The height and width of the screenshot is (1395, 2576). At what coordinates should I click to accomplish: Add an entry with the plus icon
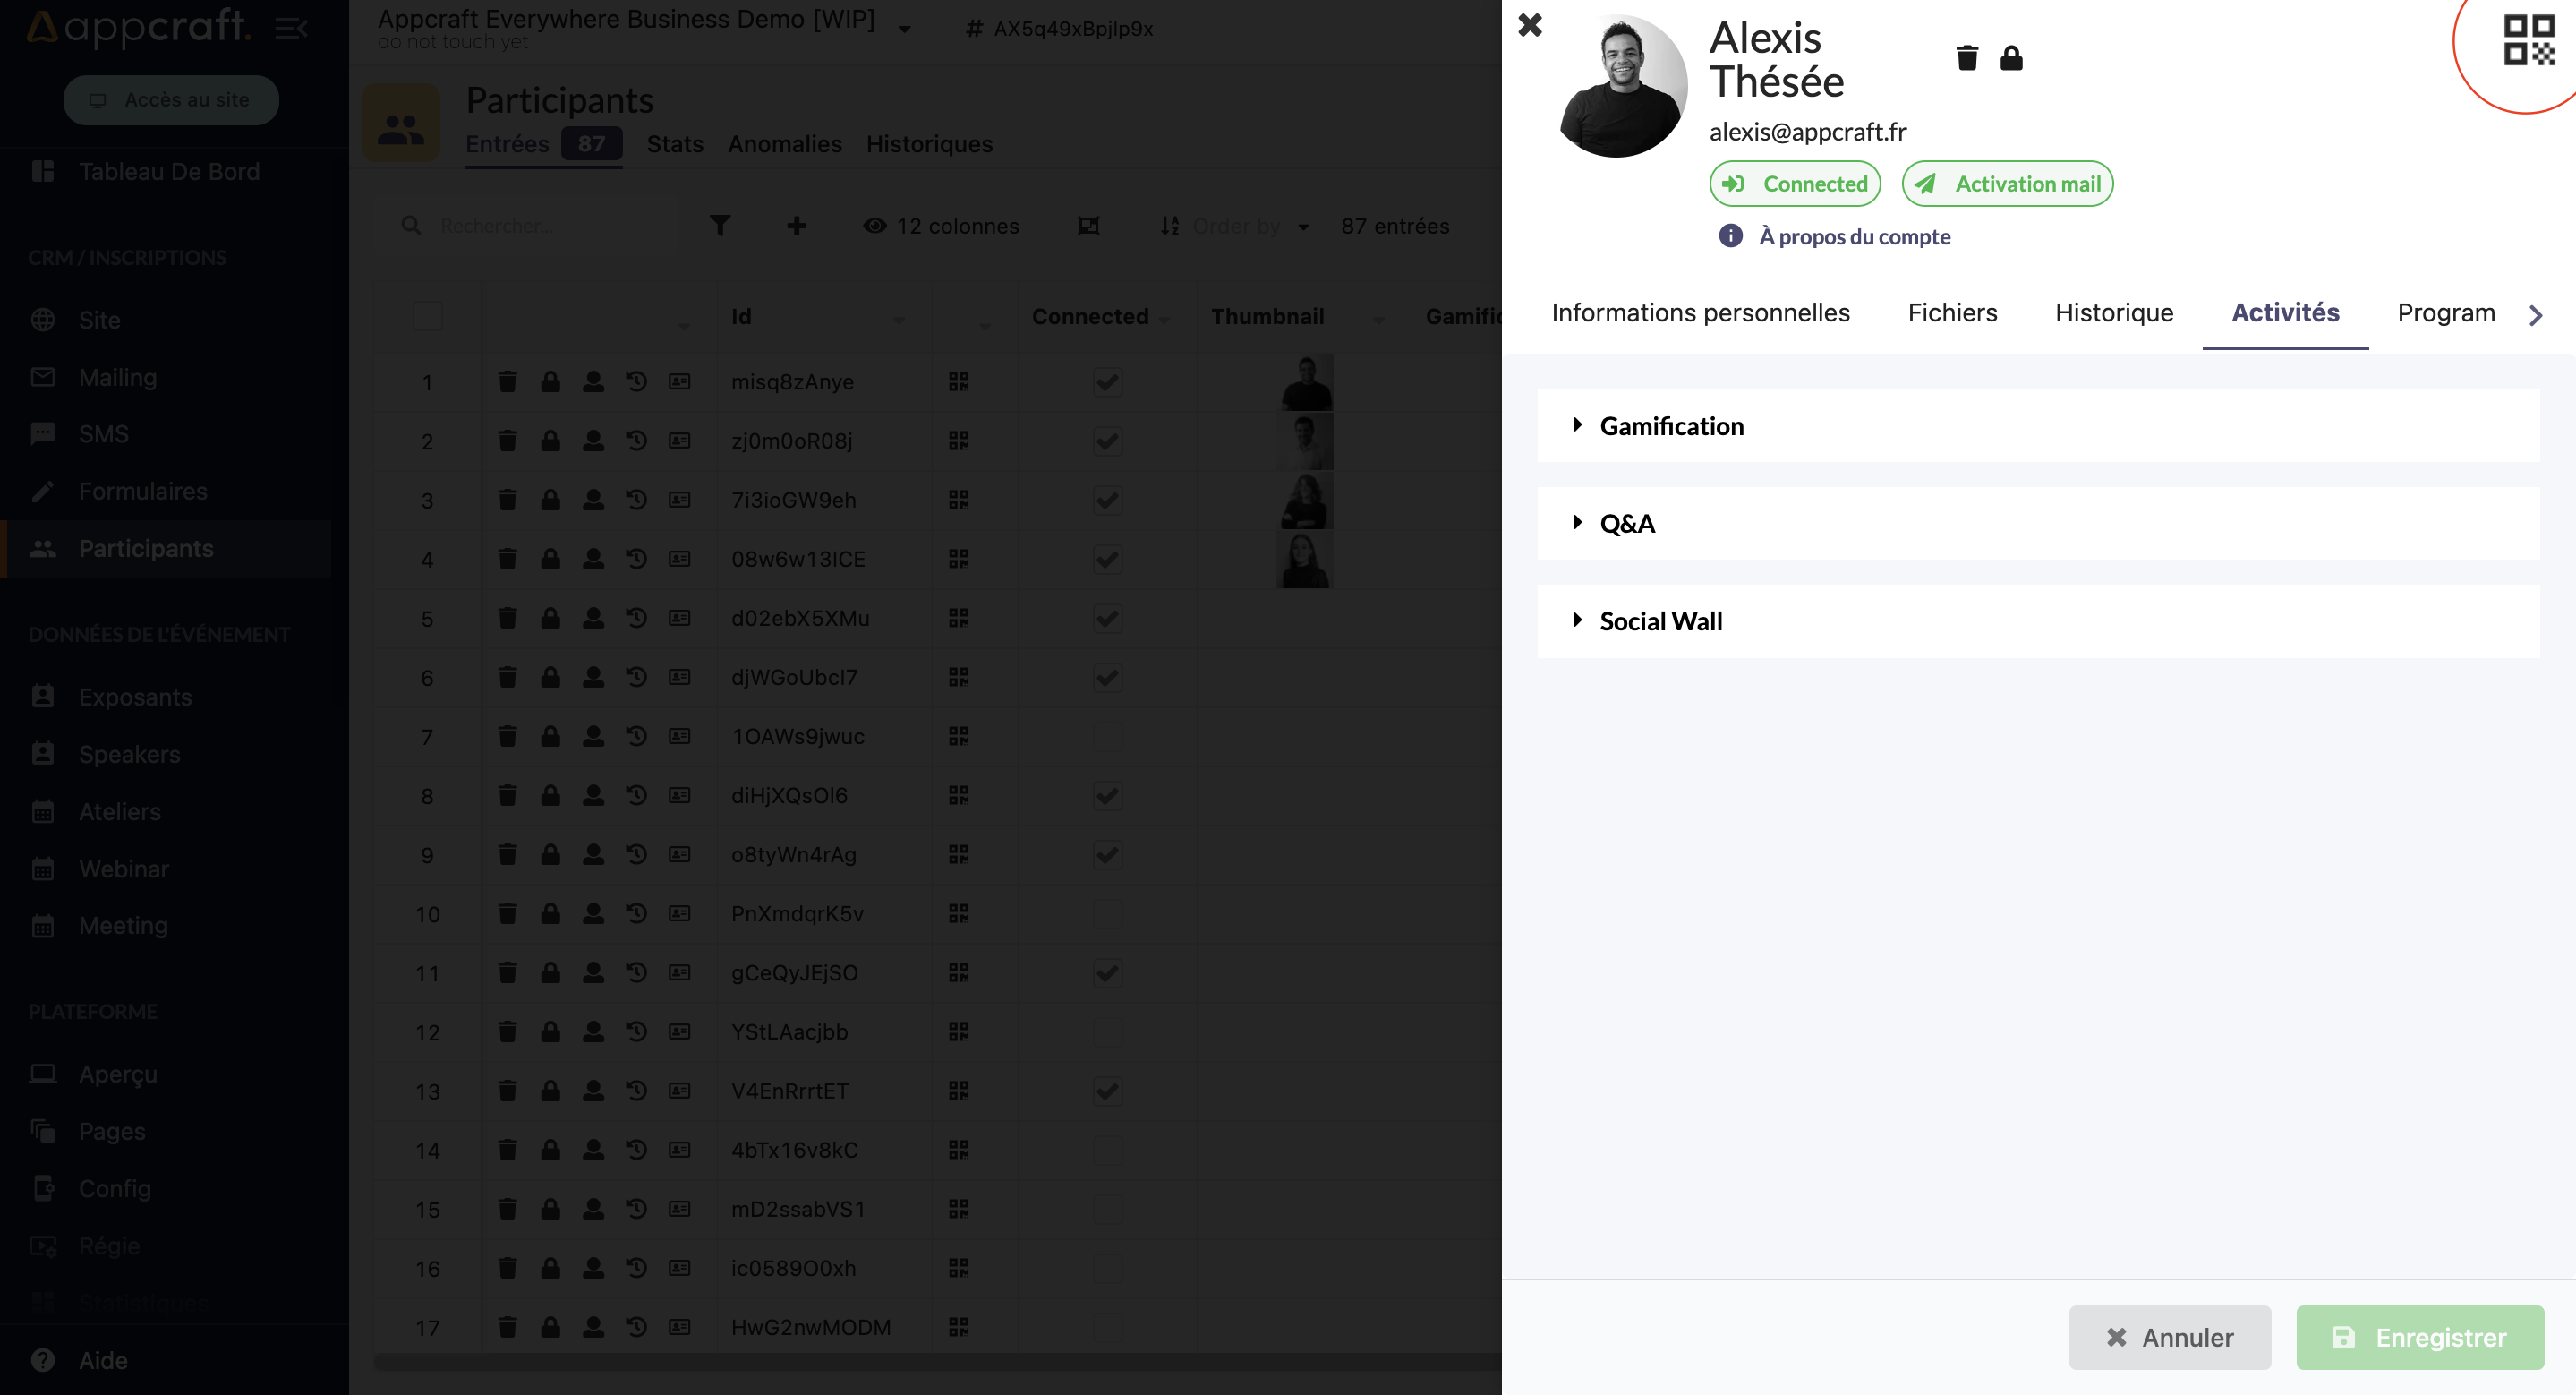point(796,226)
